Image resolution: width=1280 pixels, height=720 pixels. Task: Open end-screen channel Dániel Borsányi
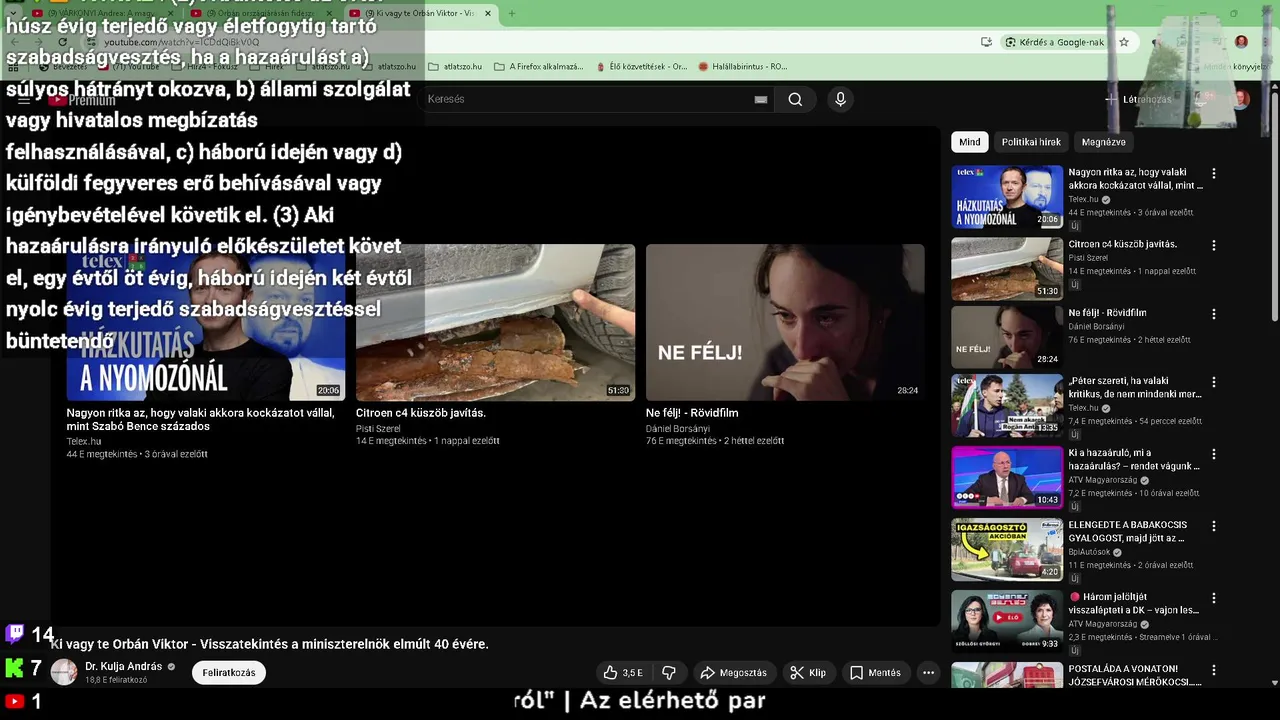click(678, 428)
